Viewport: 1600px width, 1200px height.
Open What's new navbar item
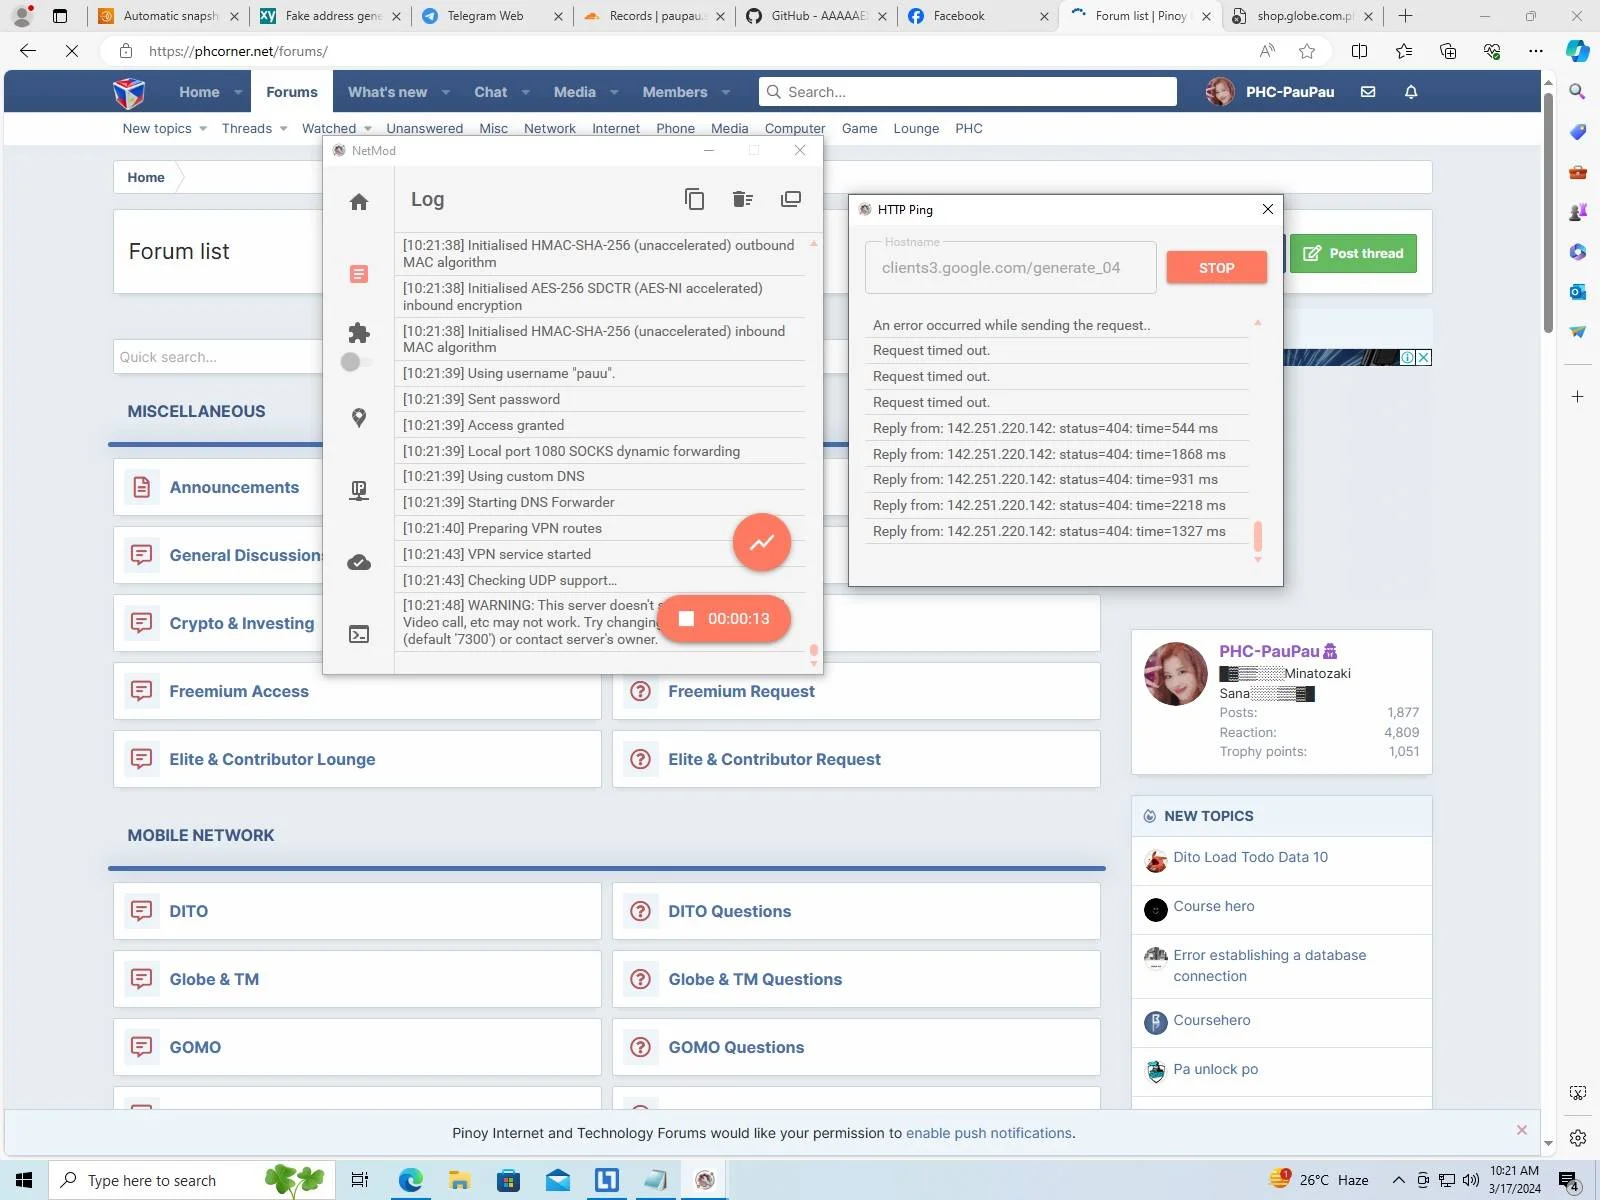click(x=387, y=92)
